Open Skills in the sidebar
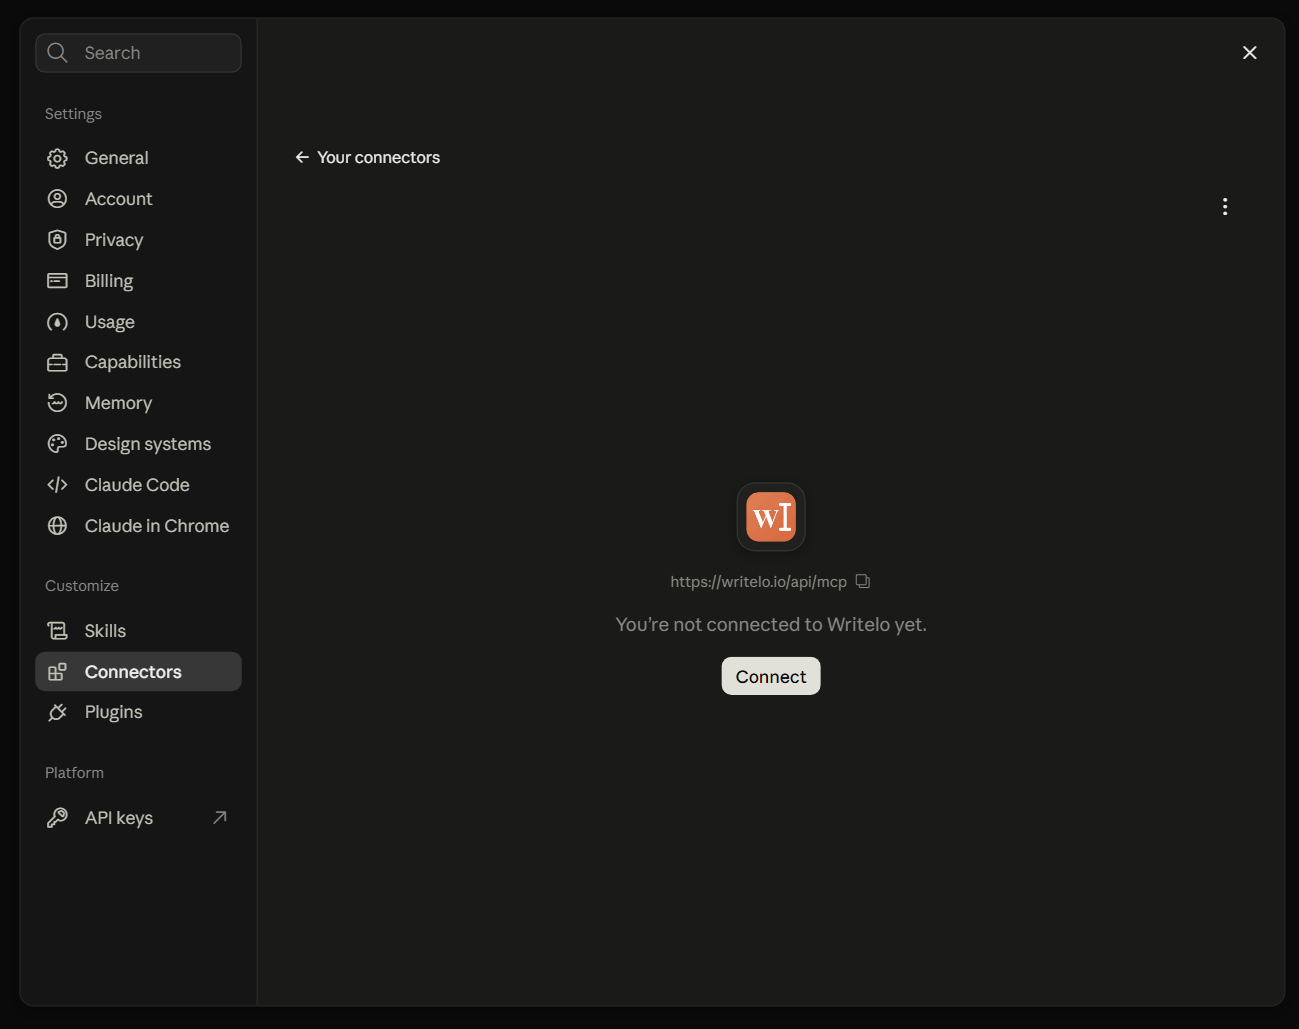1299x1029 pixels. 138,631
